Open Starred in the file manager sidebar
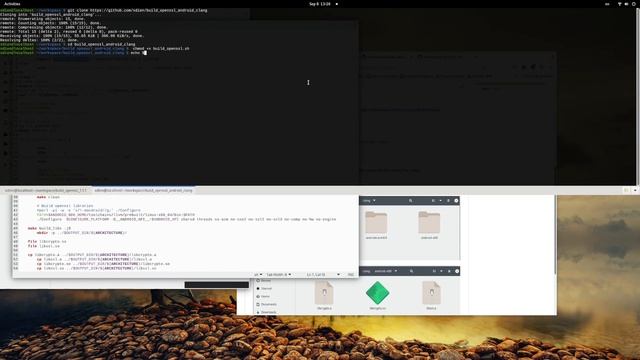 click(x=266, y=289)
